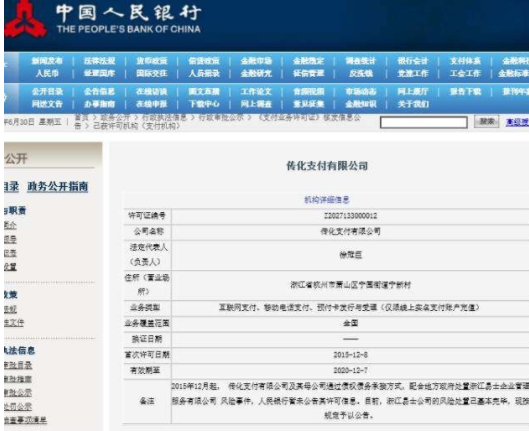Visit the 网上展厅 page

pos(413,92)
